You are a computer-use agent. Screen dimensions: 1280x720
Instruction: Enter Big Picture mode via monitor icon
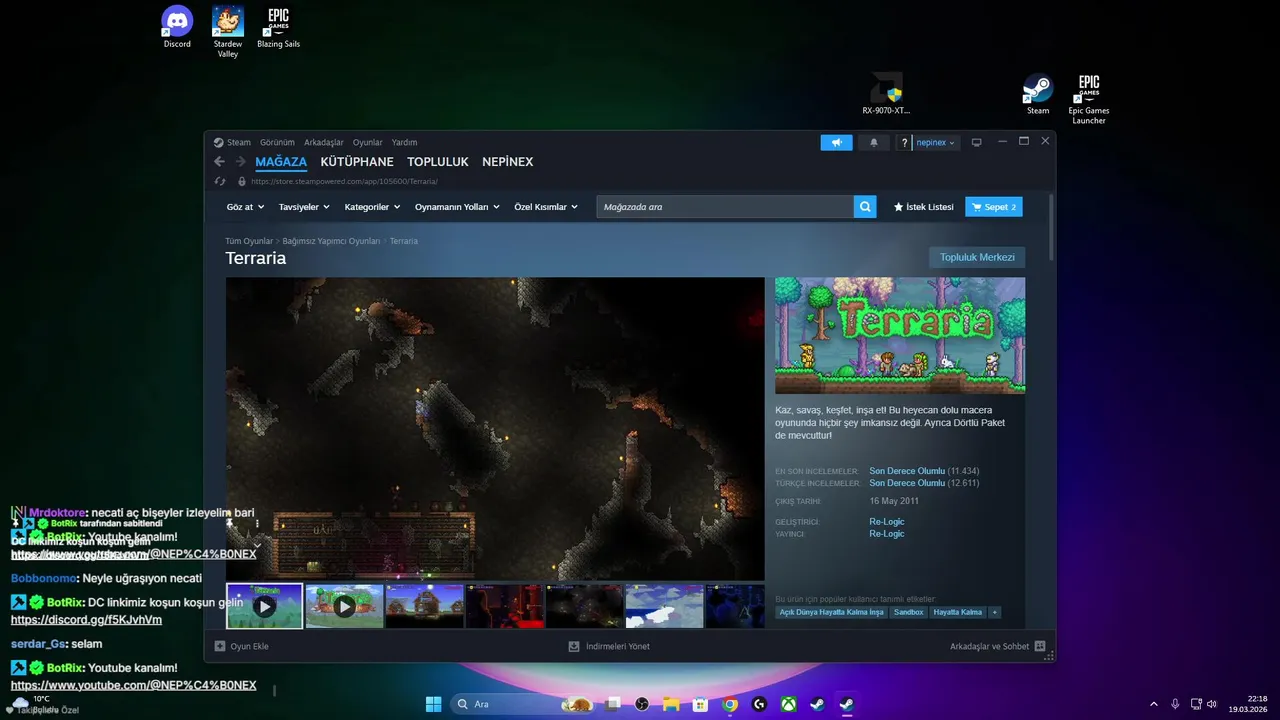[x=977, y=142]
